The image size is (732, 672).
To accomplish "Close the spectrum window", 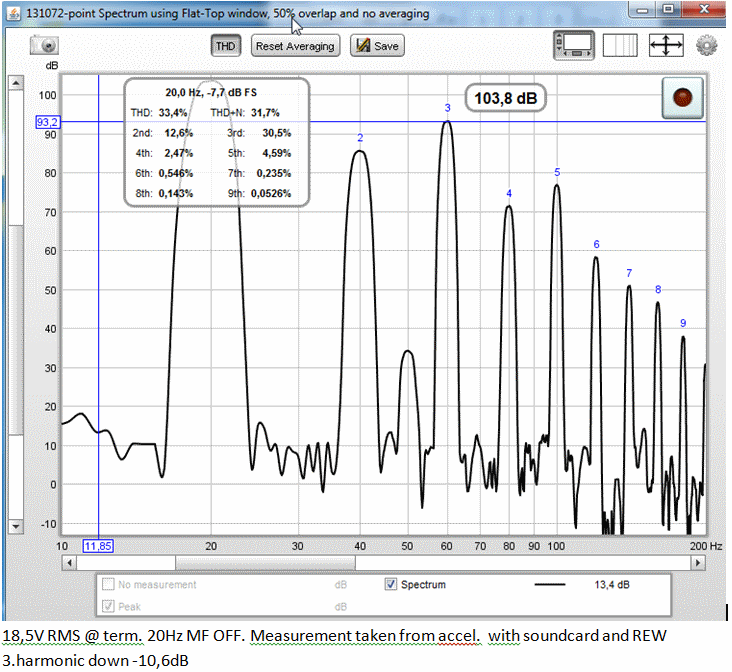I will click(x=704, y=9).
